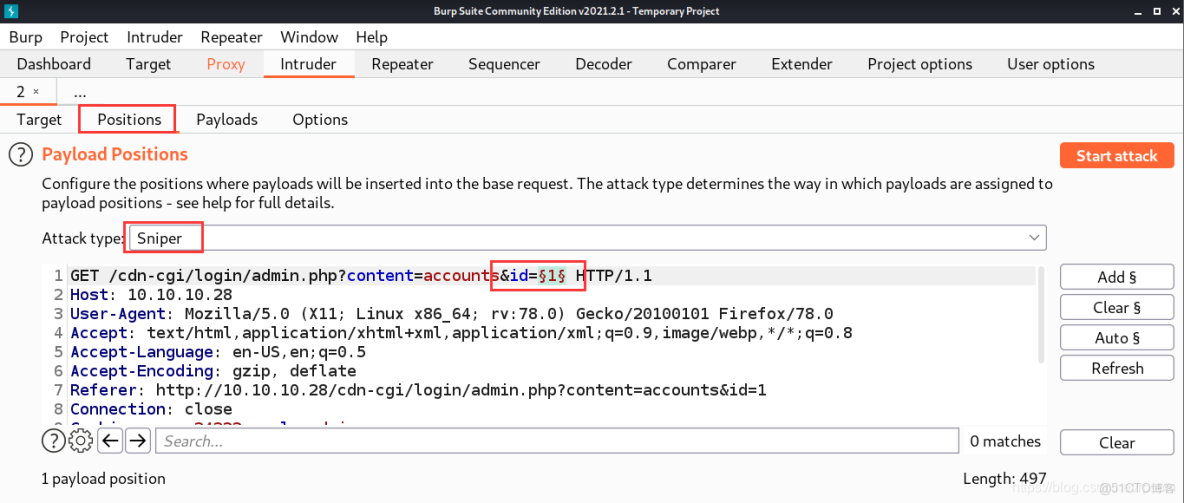Open the Intruder menu in the menu bar

coord(154,37)
